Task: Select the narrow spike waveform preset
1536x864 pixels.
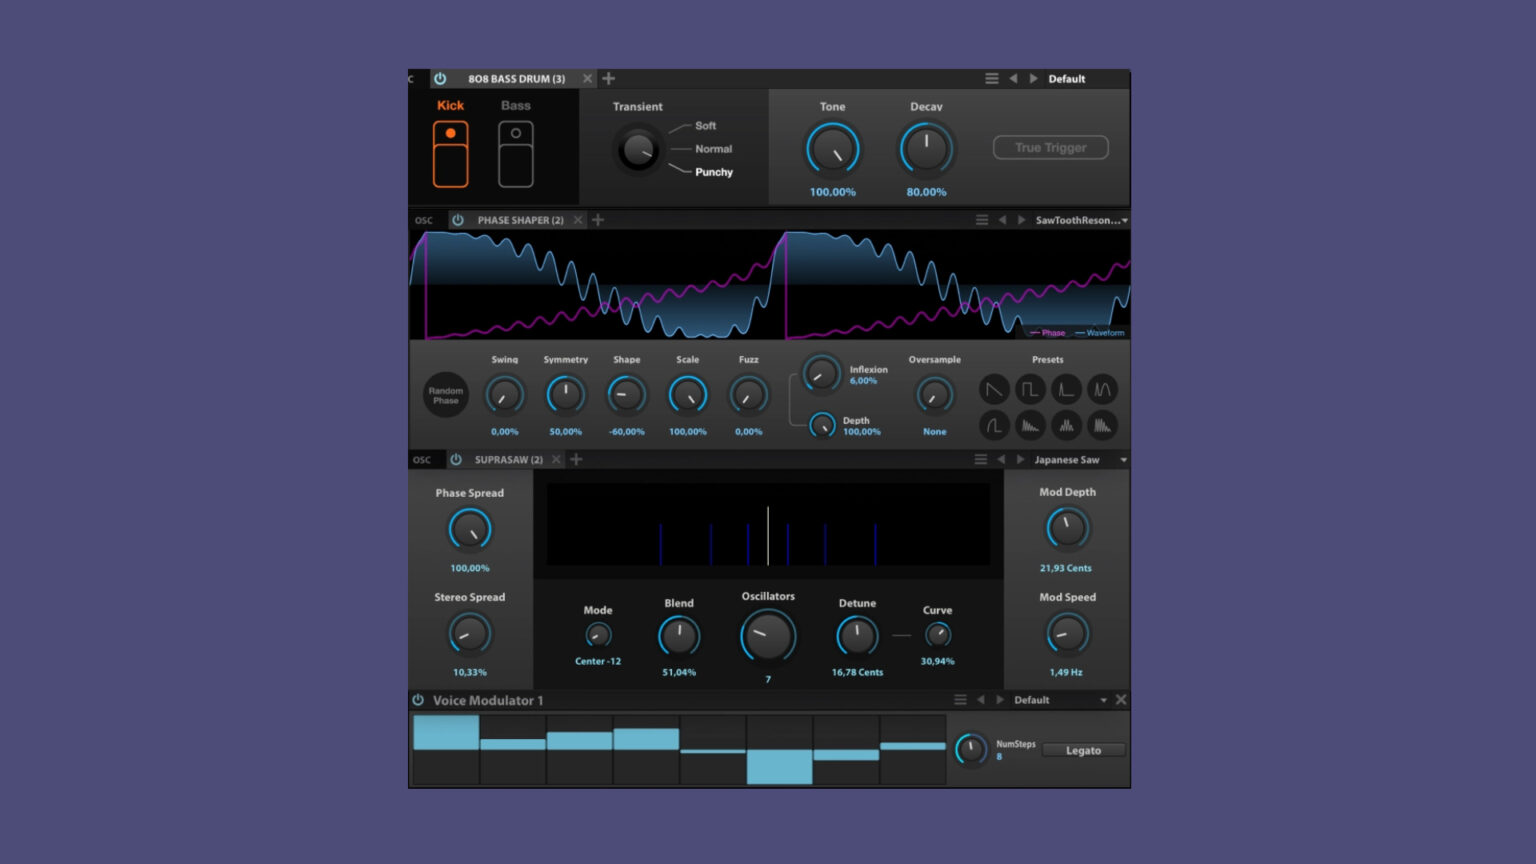Action: click(1066, 389)
